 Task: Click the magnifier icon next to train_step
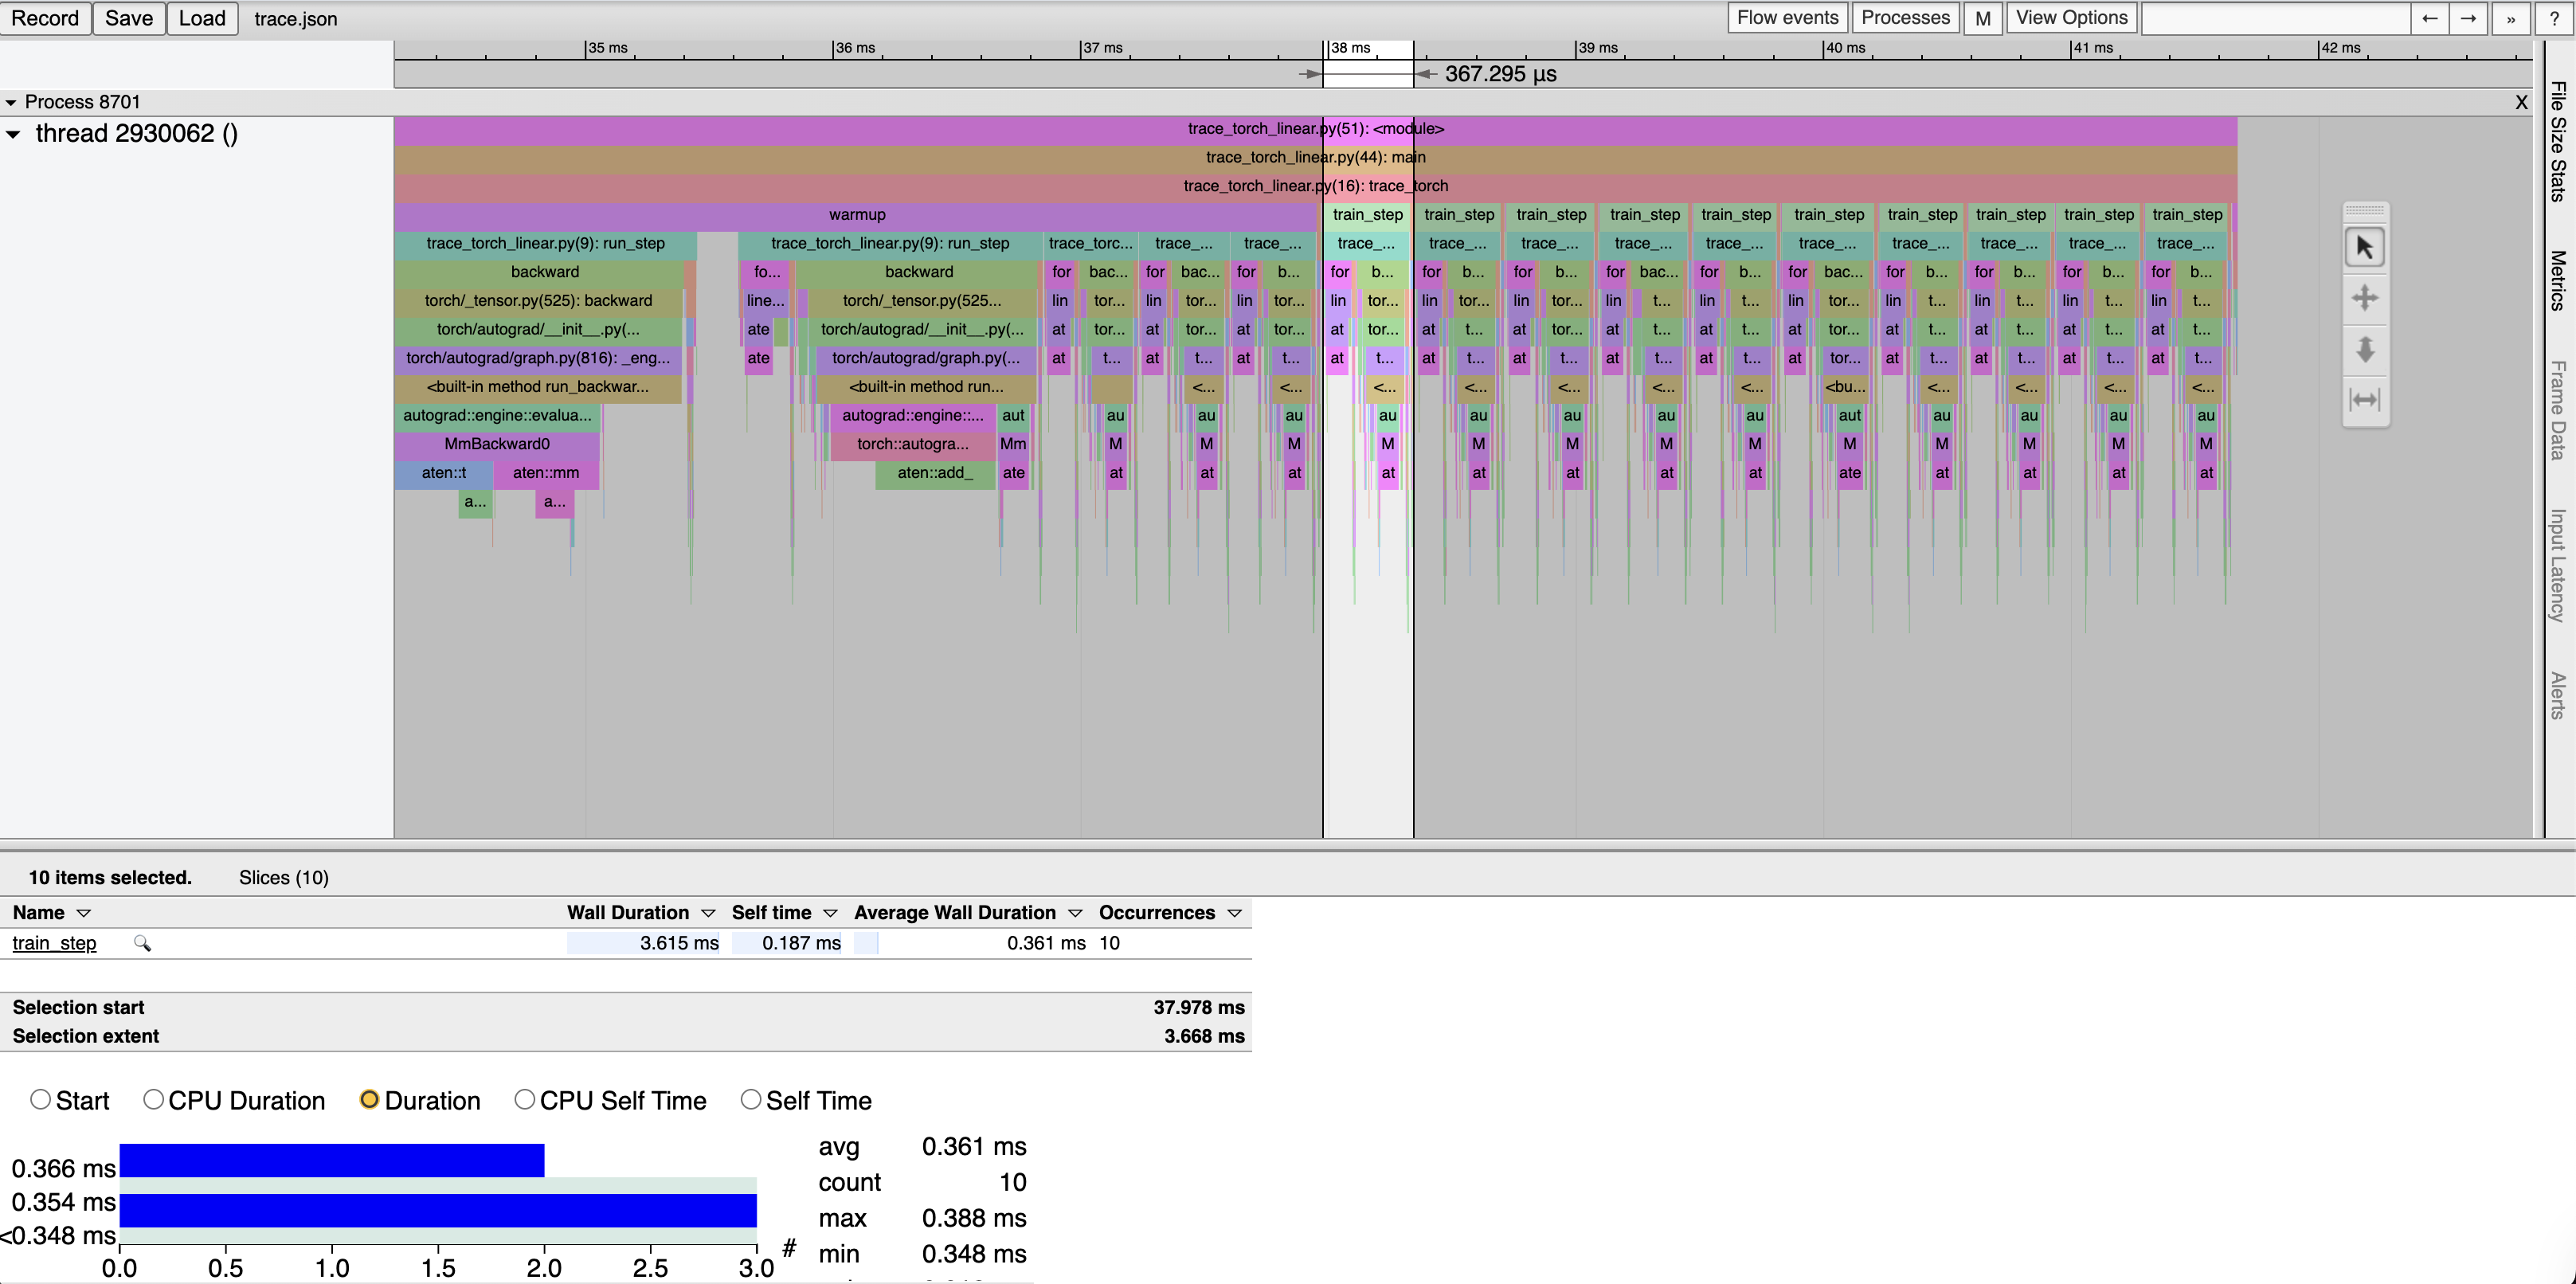[x=142, y=943]
